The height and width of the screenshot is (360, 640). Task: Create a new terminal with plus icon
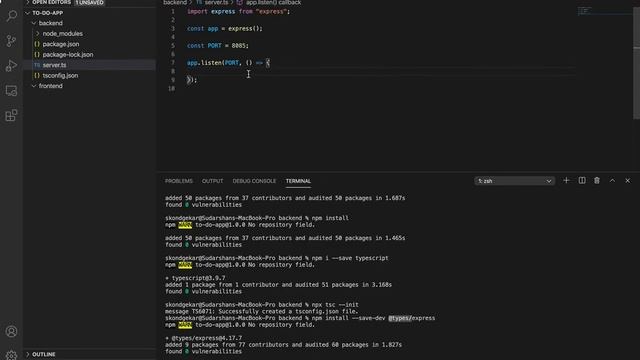[566, 180]
